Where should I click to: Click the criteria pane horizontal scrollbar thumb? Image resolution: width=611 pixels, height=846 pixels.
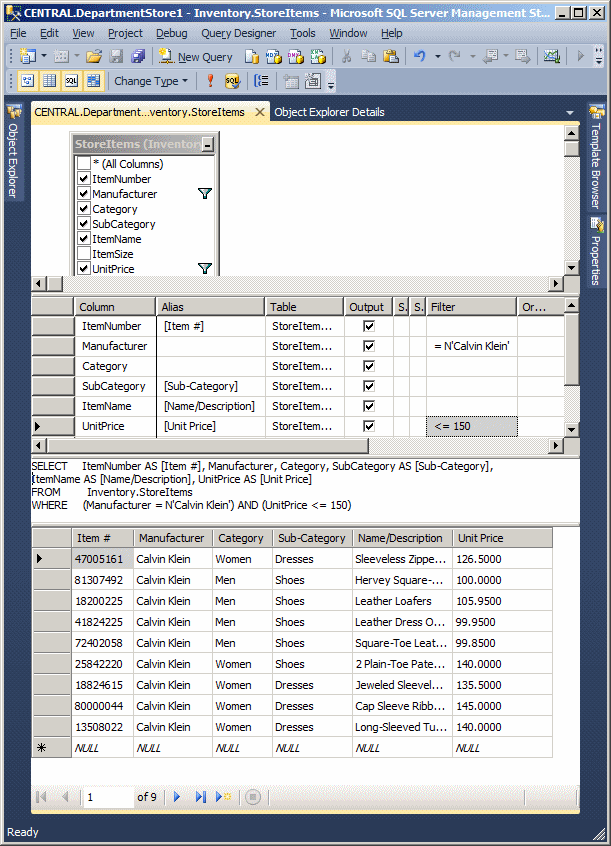[x=208, y=446]
